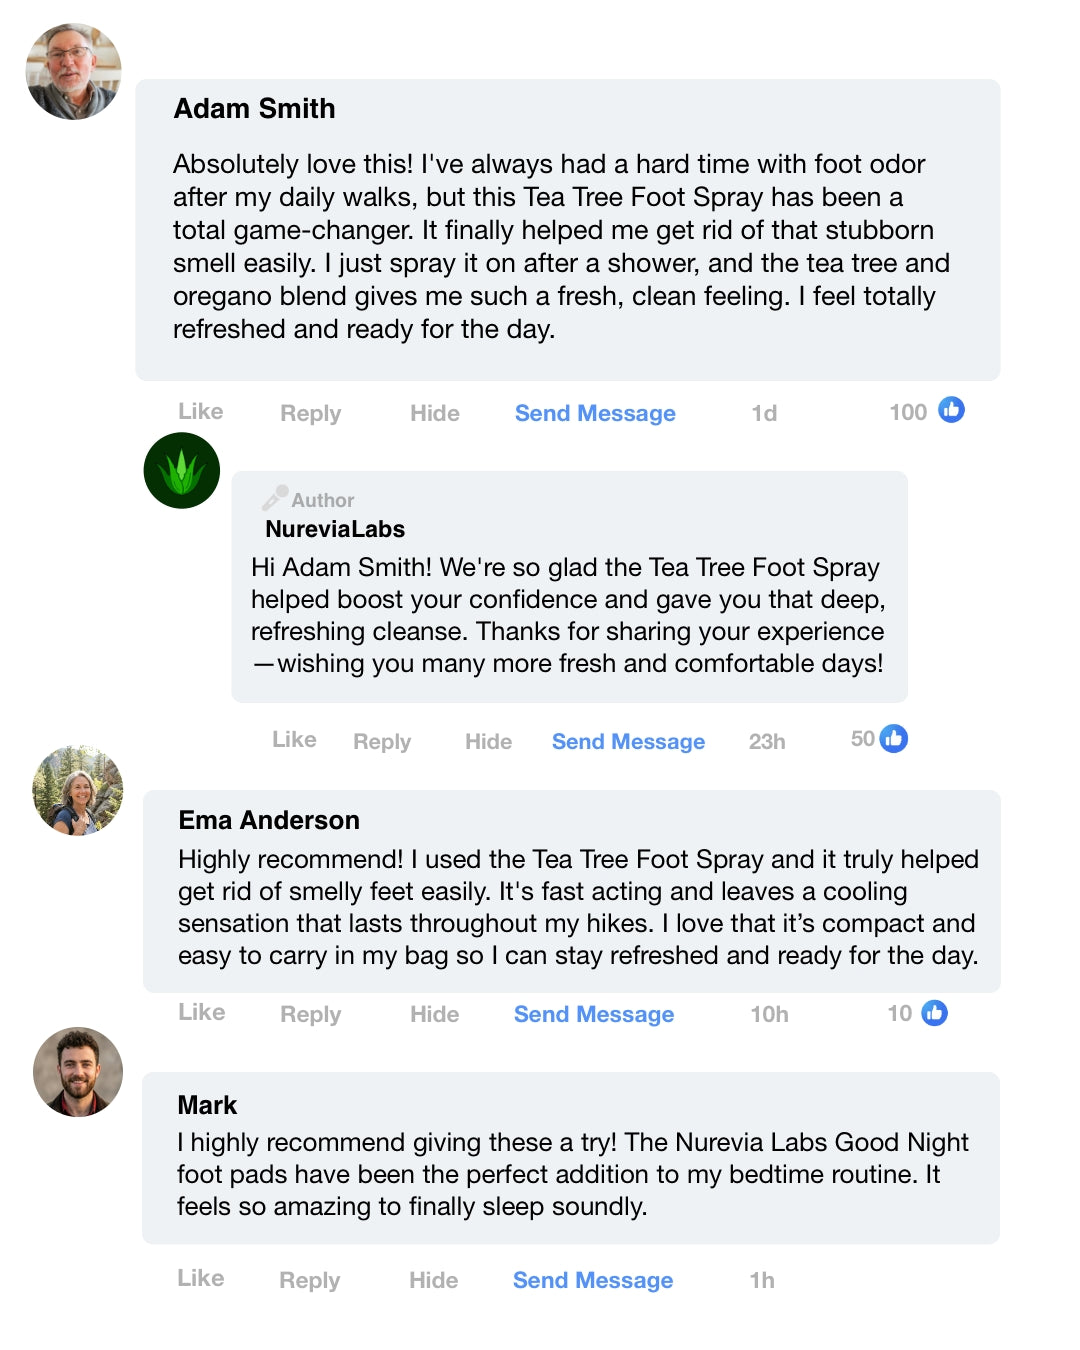
Task: Send Message to Adam Smith
Action: tap(595, 414)
